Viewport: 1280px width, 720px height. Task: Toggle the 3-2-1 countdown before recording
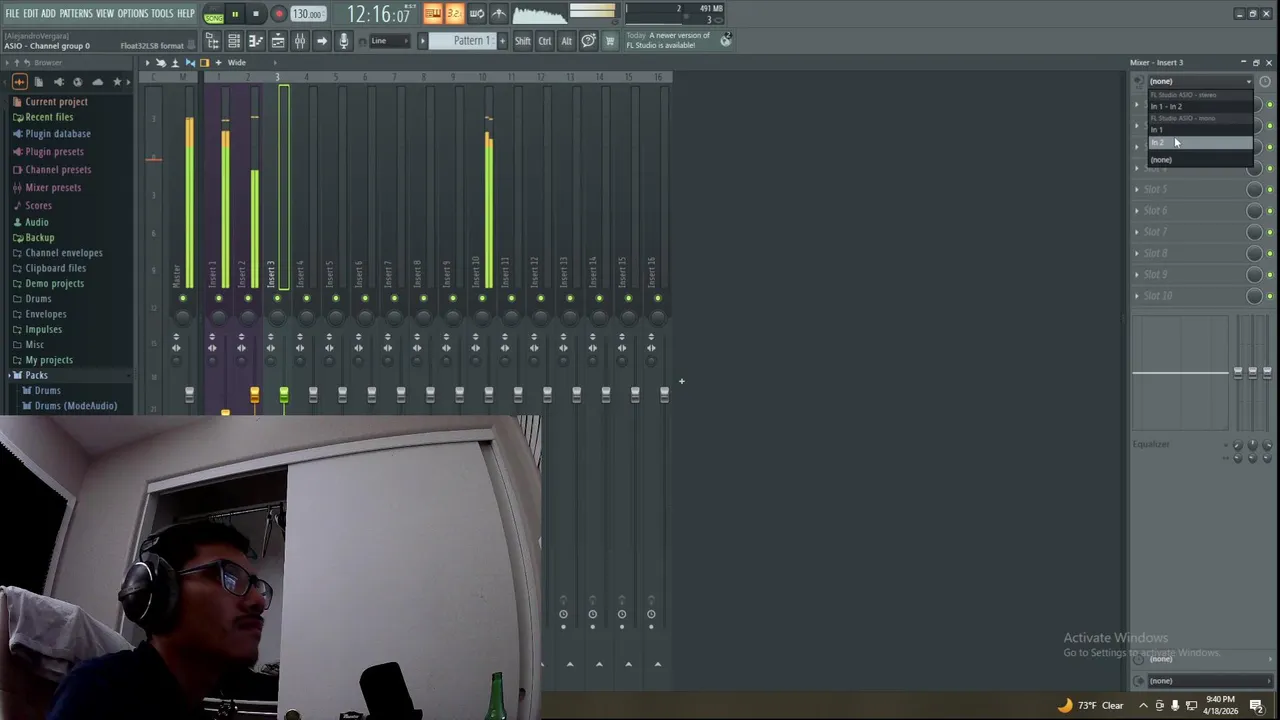click(x=454, y=13)
